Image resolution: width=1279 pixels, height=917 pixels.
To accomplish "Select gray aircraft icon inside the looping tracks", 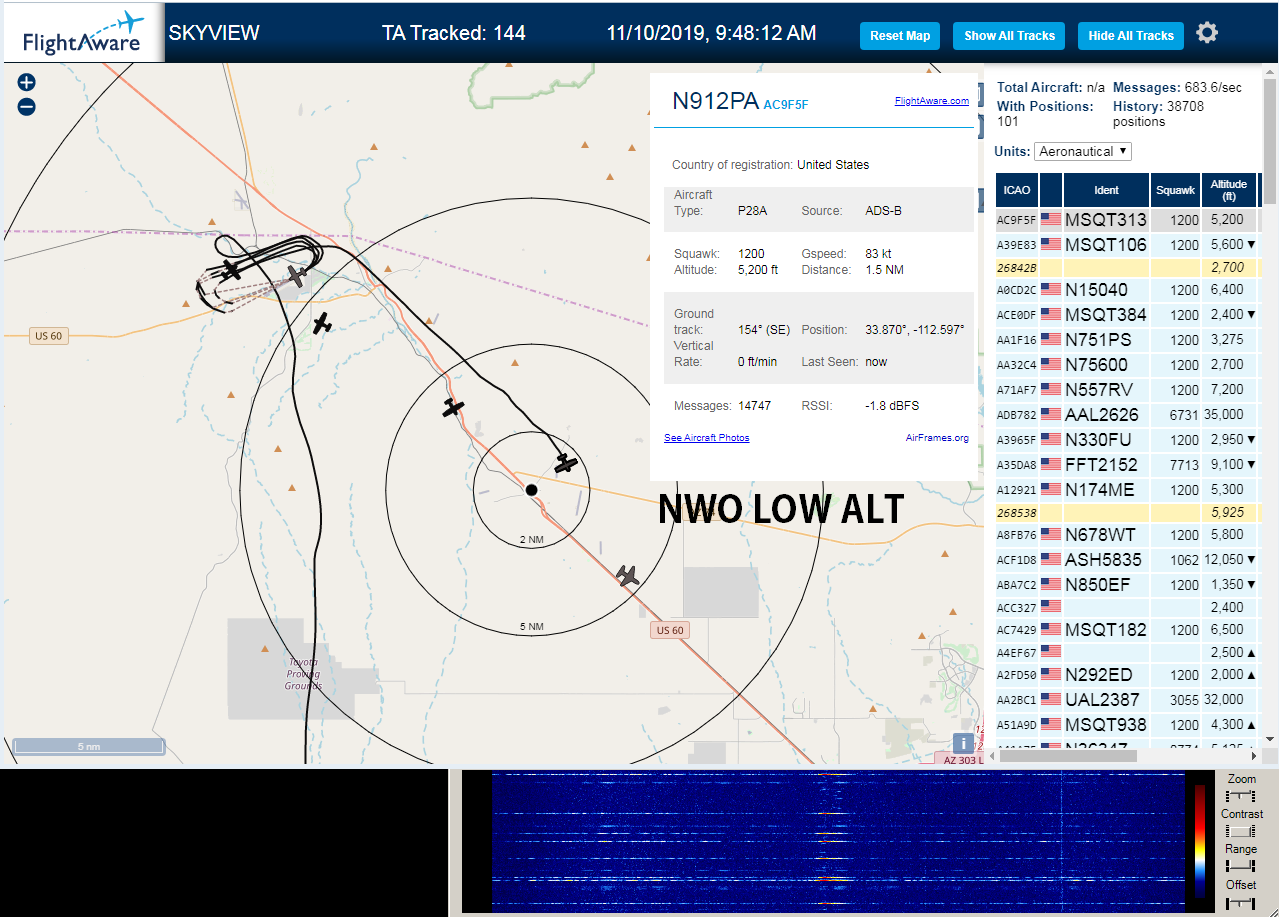I will 297,274.
